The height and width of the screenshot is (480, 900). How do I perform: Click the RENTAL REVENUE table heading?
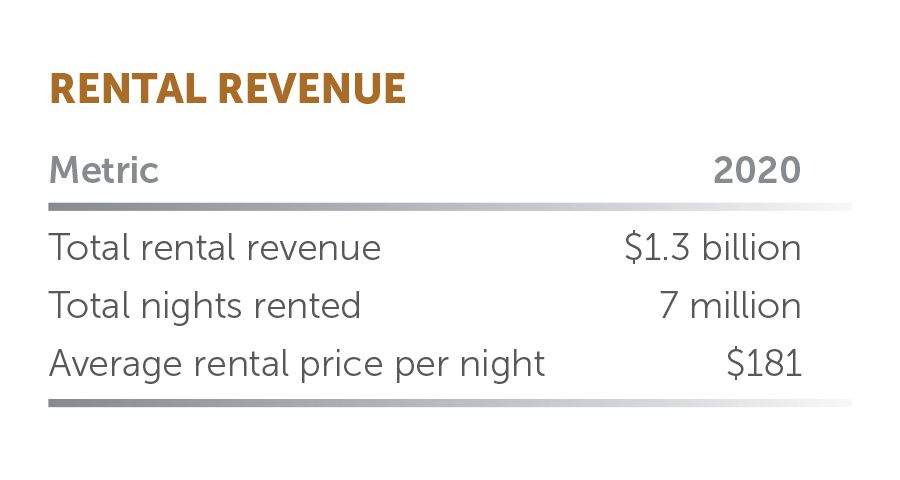[227, 89]
